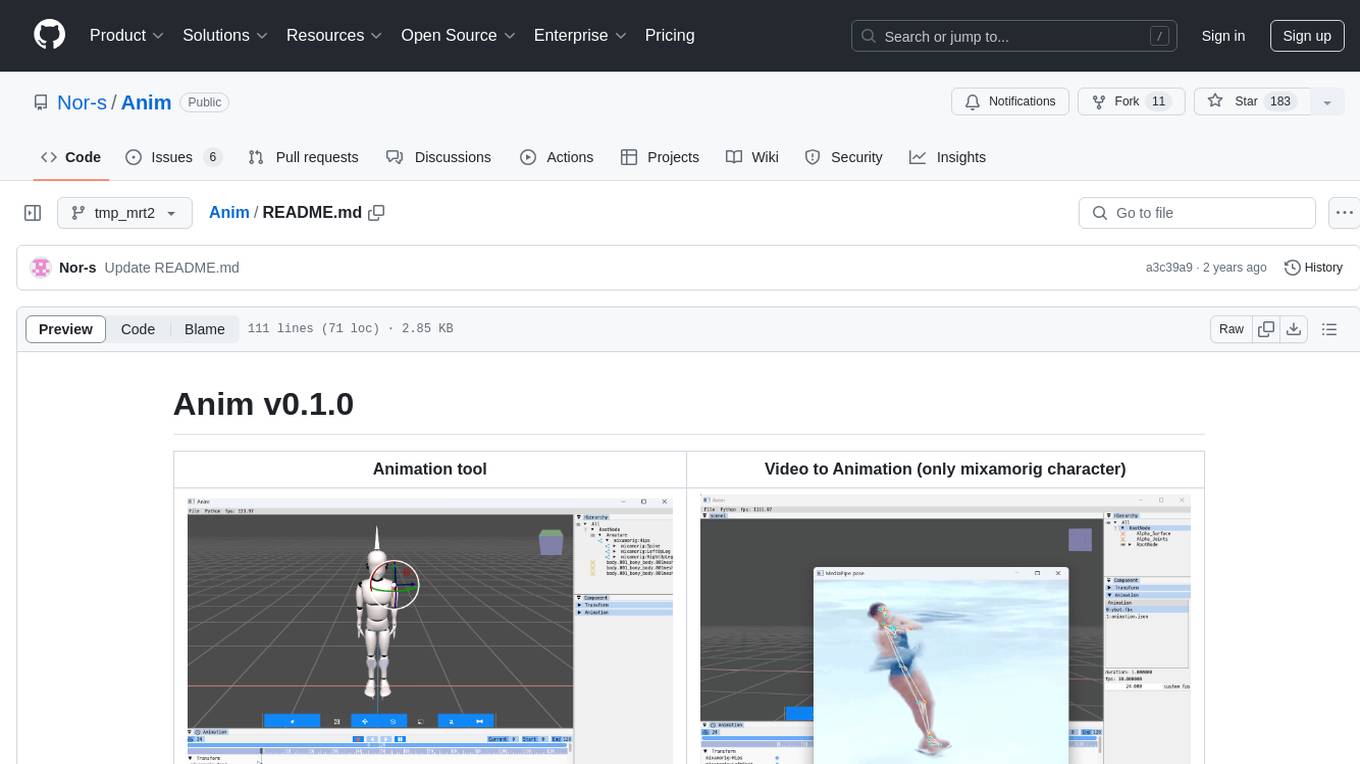
Task: Expand the Solutions menu
Action: click(x=225, y=35)
